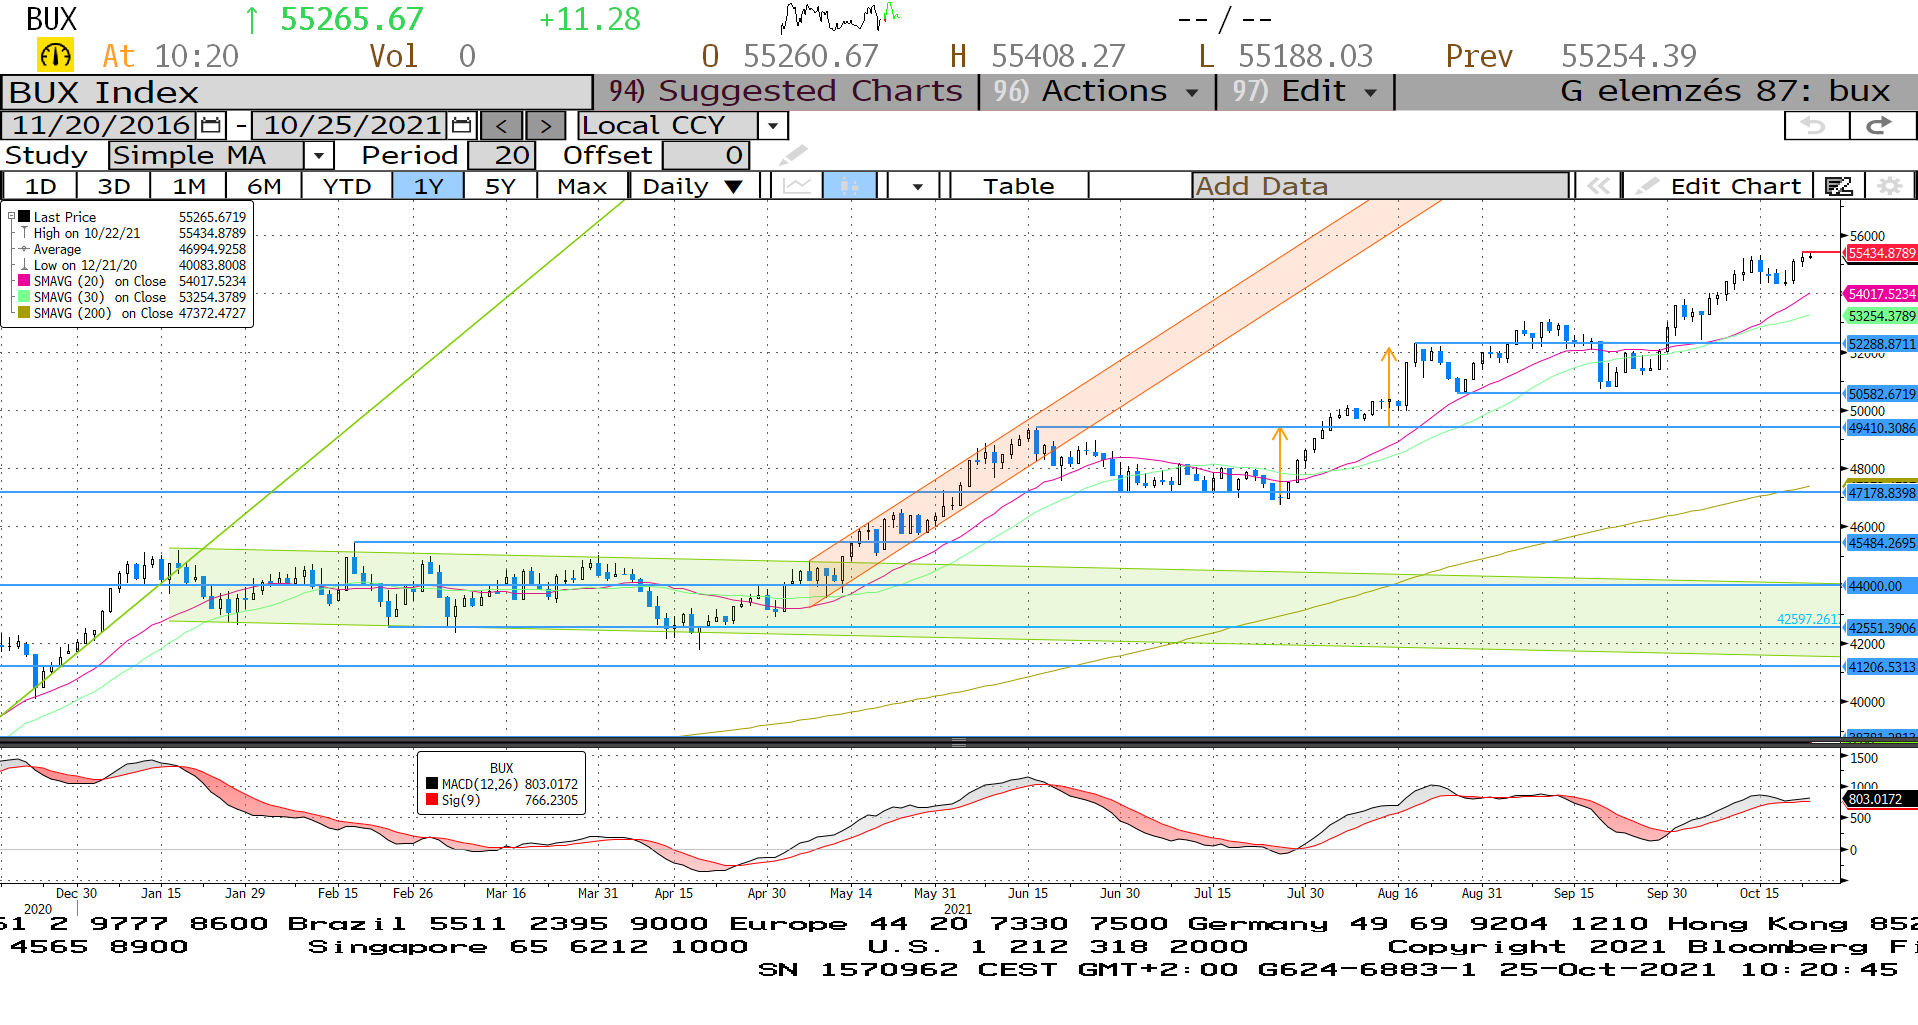
Task: Click the Table button
Action: pyautogui.click(x=1018, y=186)
